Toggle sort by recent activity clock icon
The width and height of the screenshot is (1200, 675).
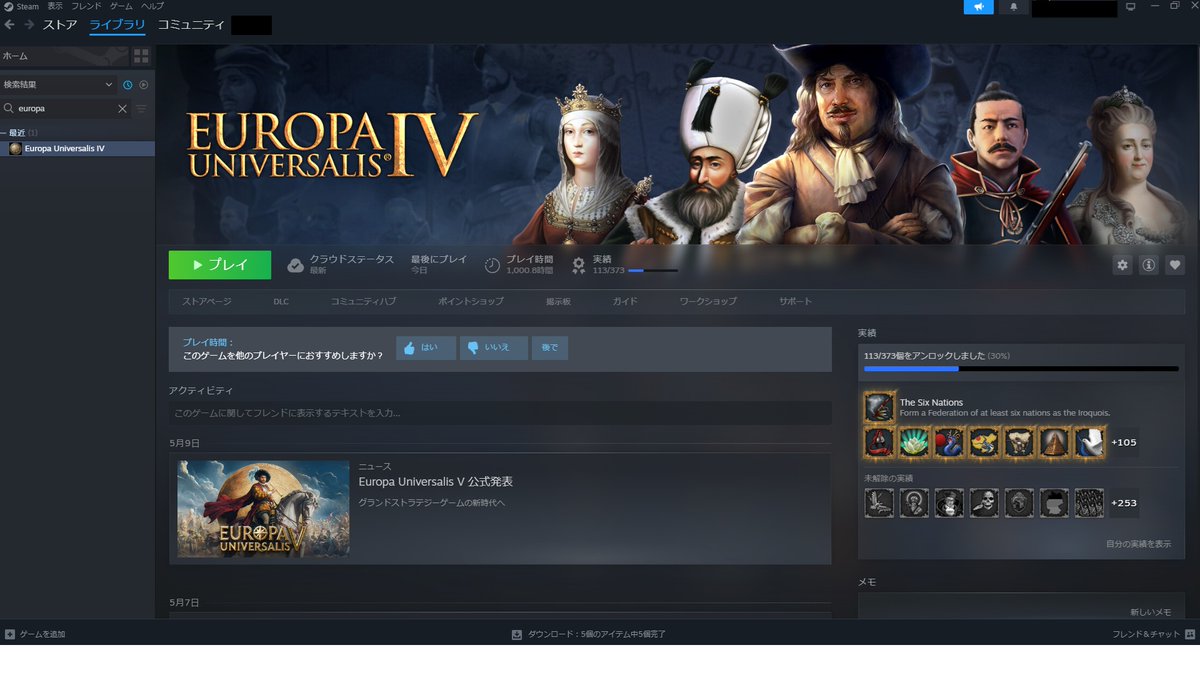(x=128, y=85)
